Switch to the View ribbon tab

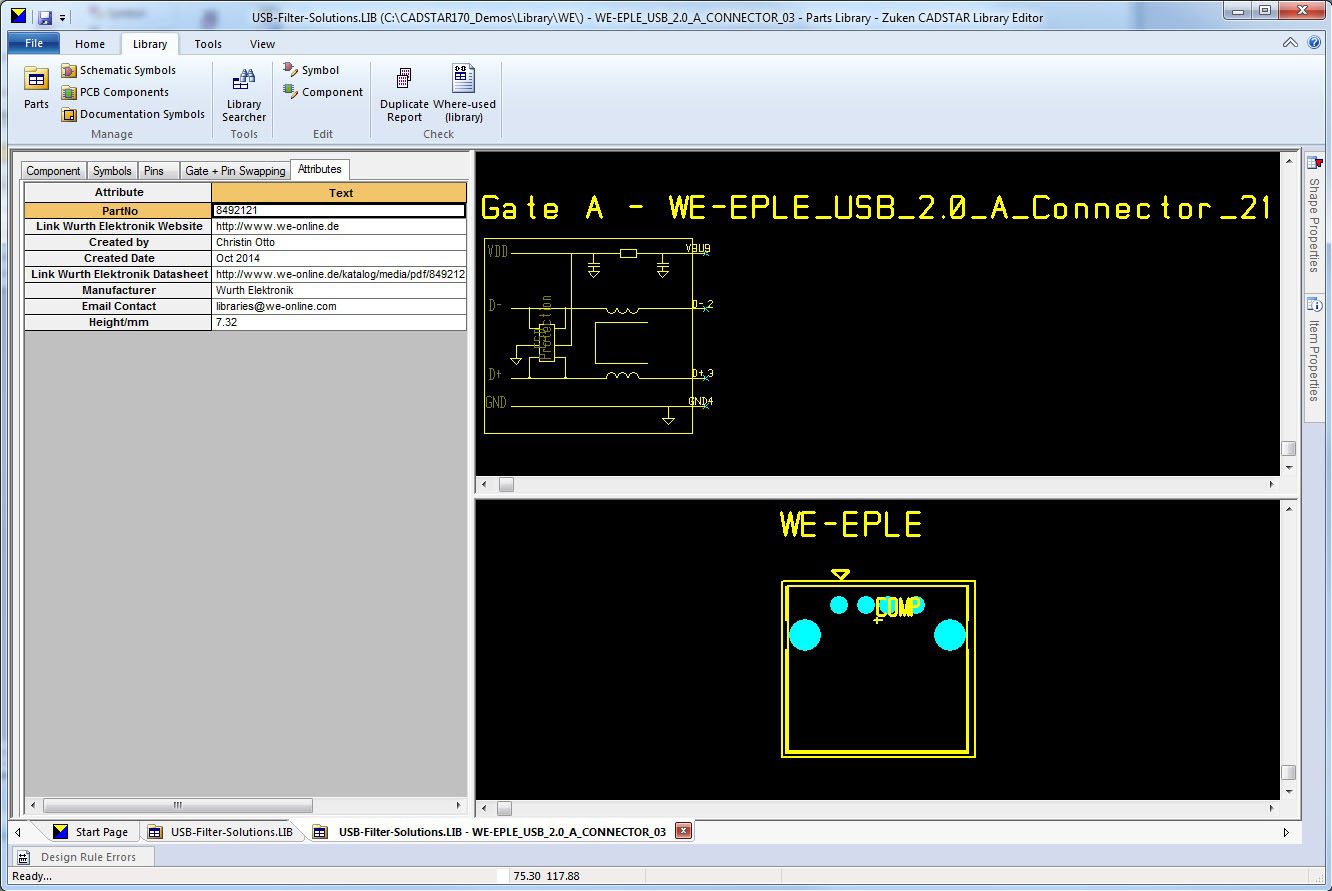[262, 44]
